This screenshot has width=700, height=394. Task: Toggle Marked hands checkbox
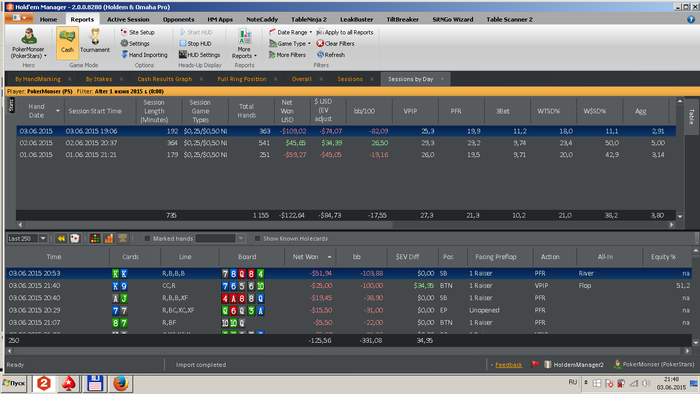tap(147, 238)
